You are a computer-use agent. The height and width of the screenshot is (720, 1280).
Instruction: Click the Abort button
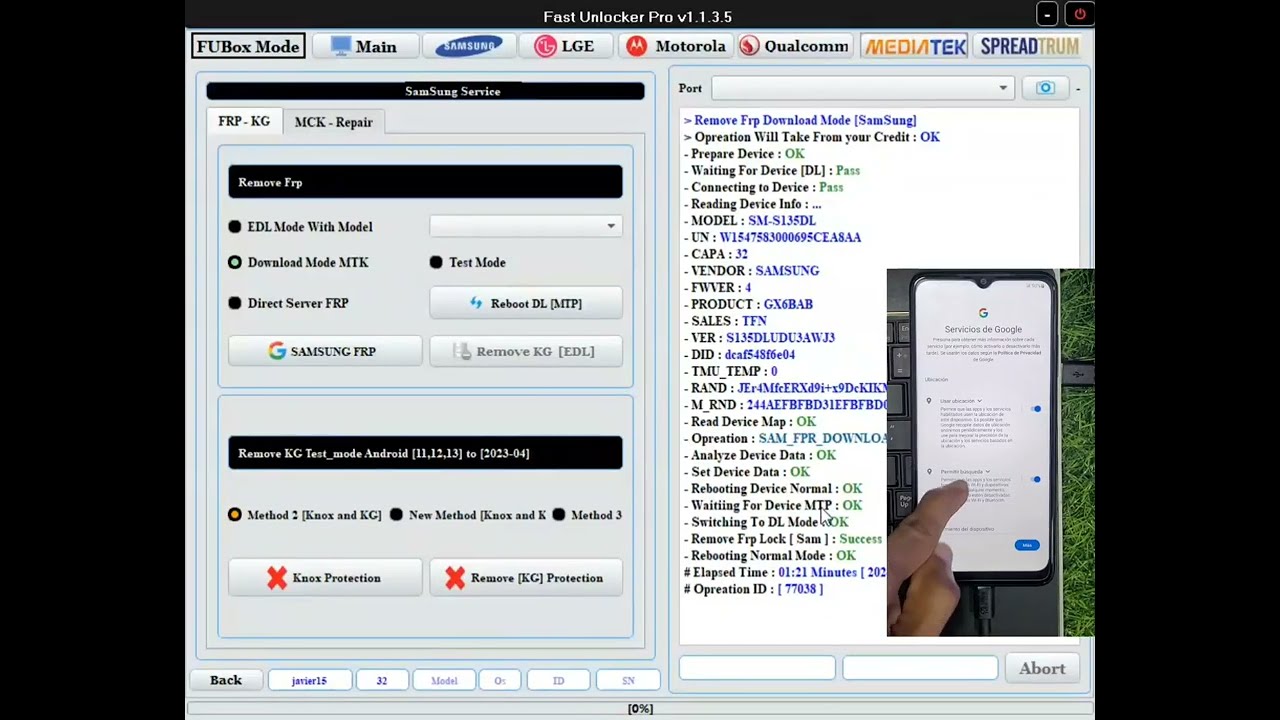tap(1042, 669)
